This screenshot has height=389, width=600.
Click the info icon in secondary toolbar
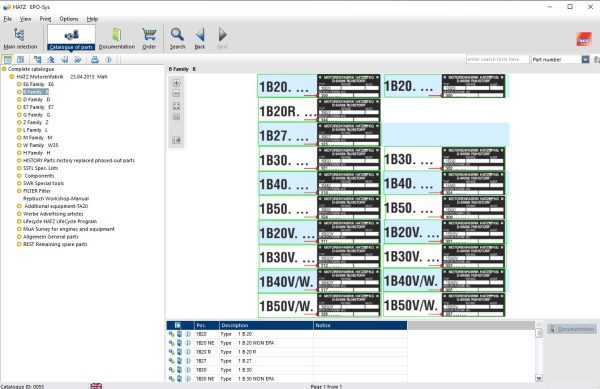(x=109, y=60)
